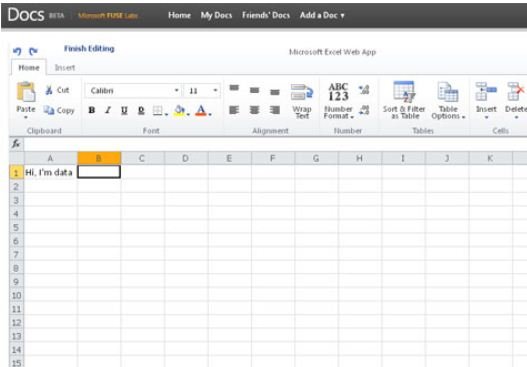The height and width of the screenshot is (367, 527).
Task: Open Add a Doc menu
Action: (322, 15)
